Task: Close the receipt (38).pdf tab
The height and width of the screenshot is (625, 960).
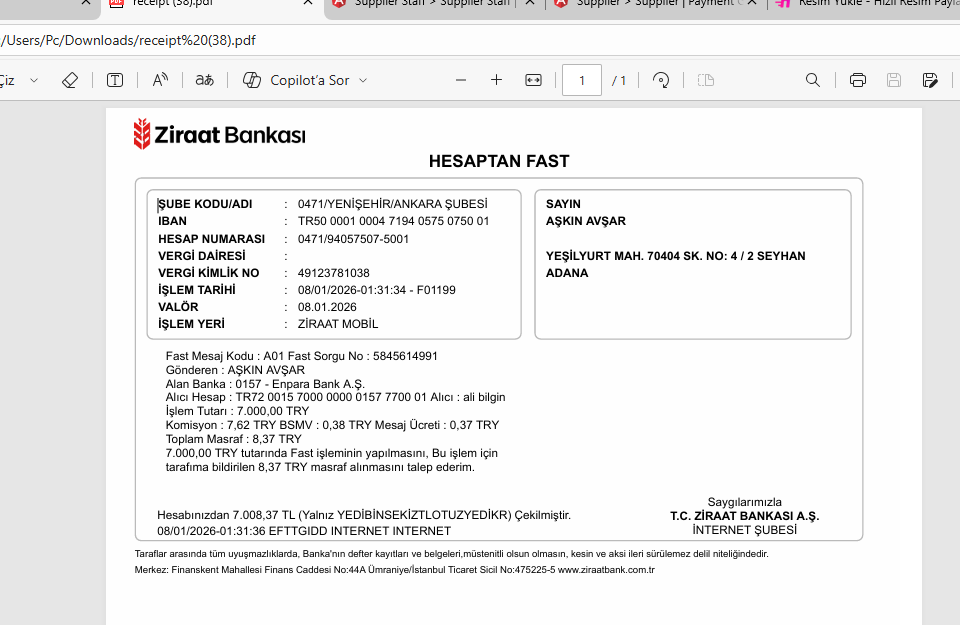Action: coord(308,2)
